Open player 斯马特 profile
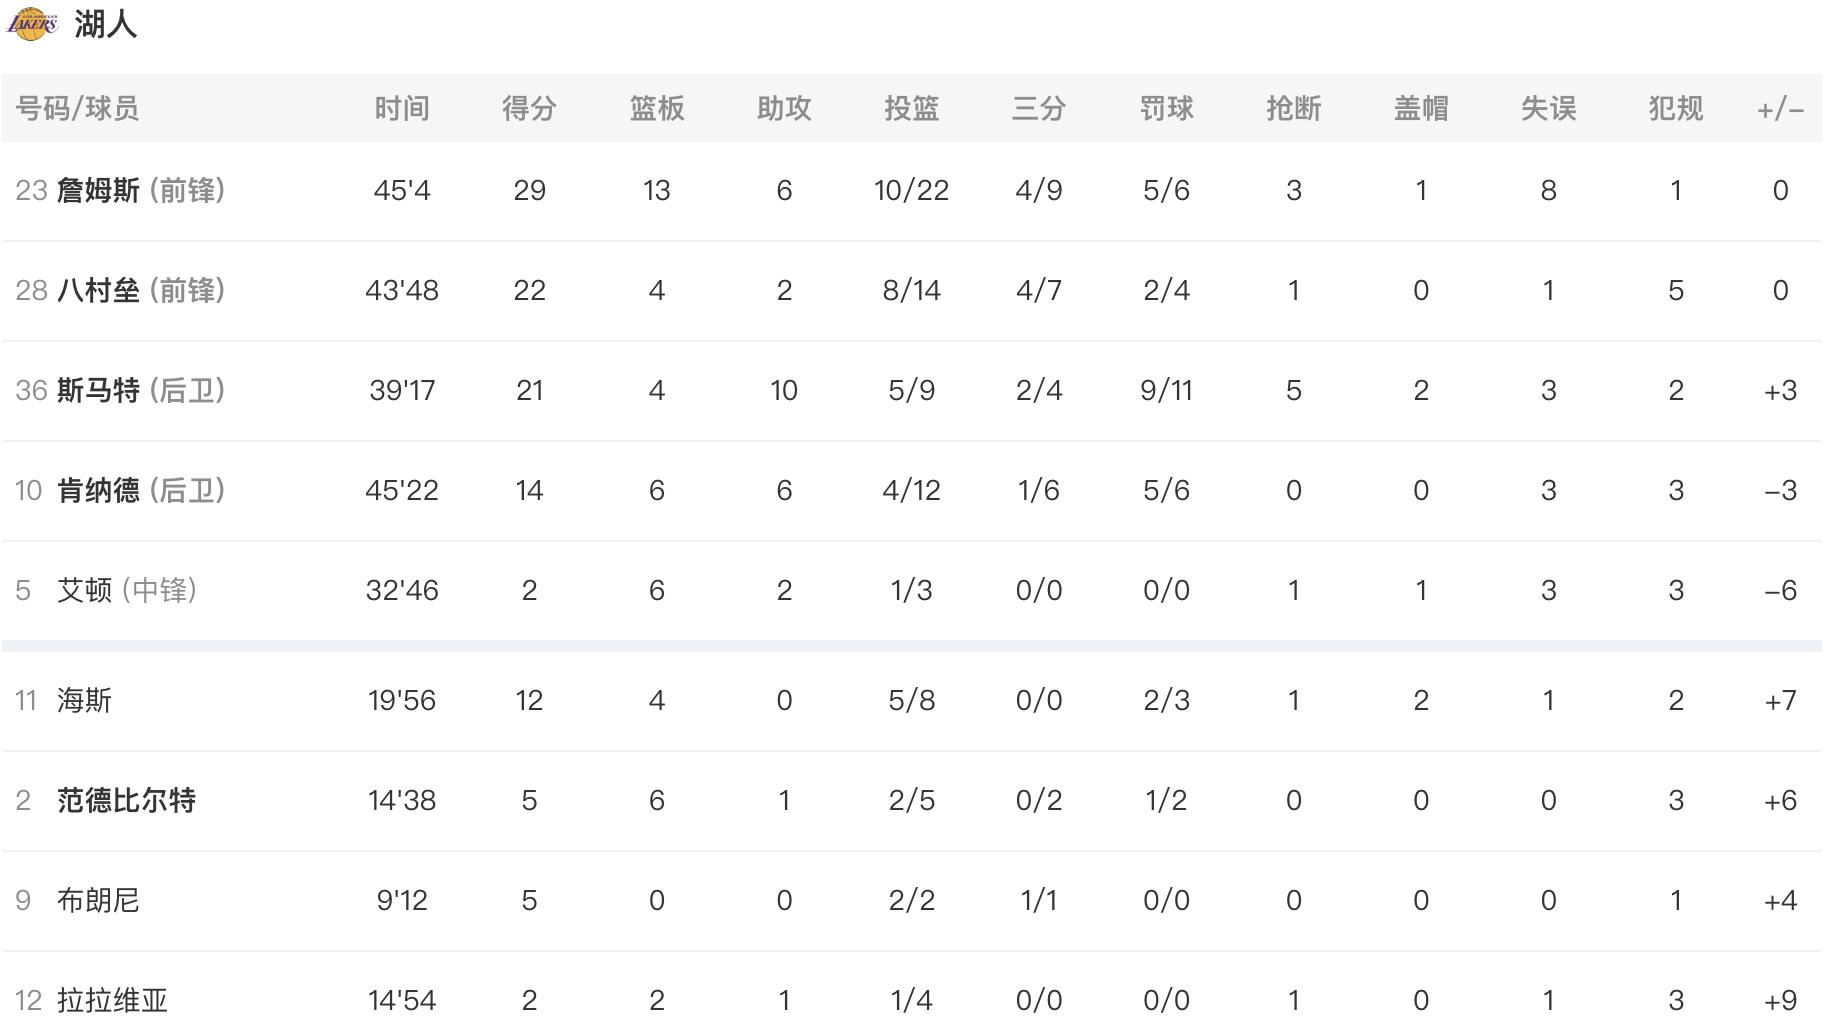Viewport: 1838px width, 1034px height. point(98,390)
